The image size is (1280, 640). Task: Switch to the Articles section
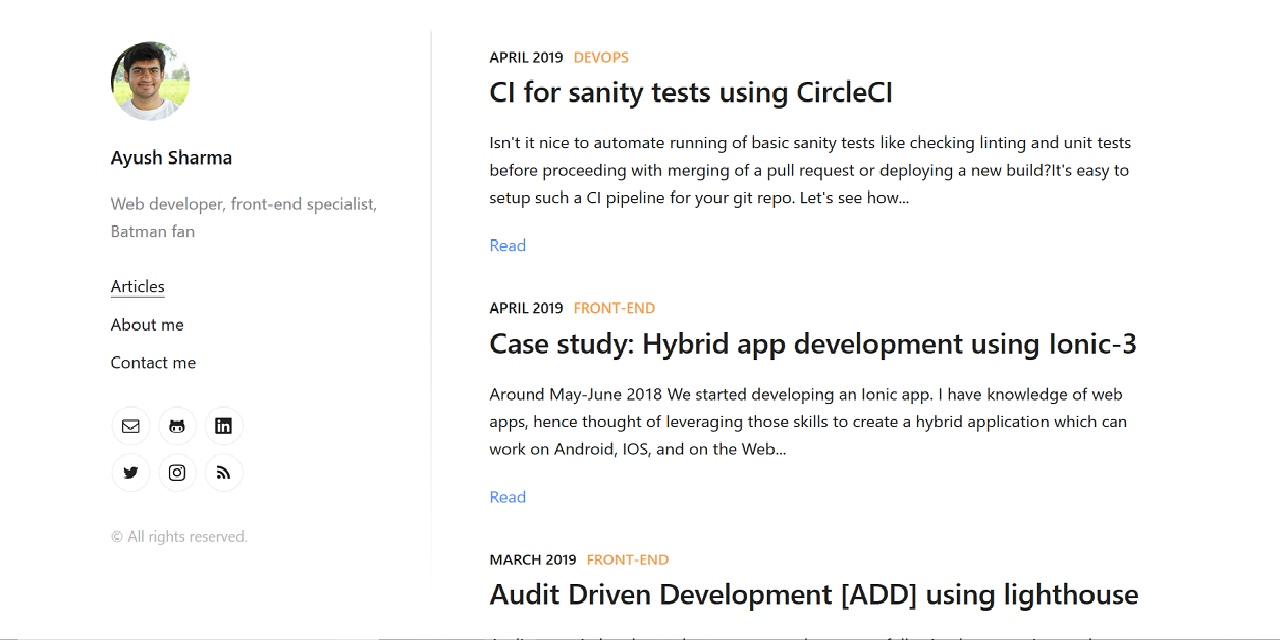(137, 287)
